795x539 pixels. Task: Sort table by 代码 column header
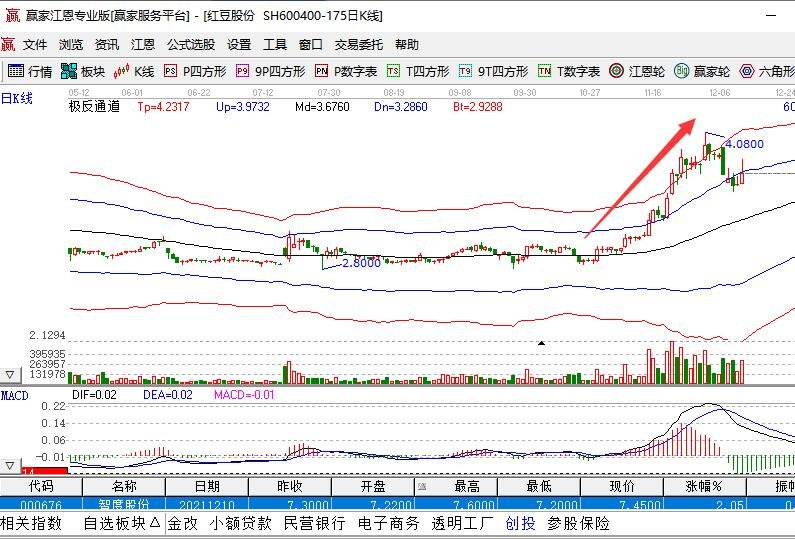click(x=41, y=486)
